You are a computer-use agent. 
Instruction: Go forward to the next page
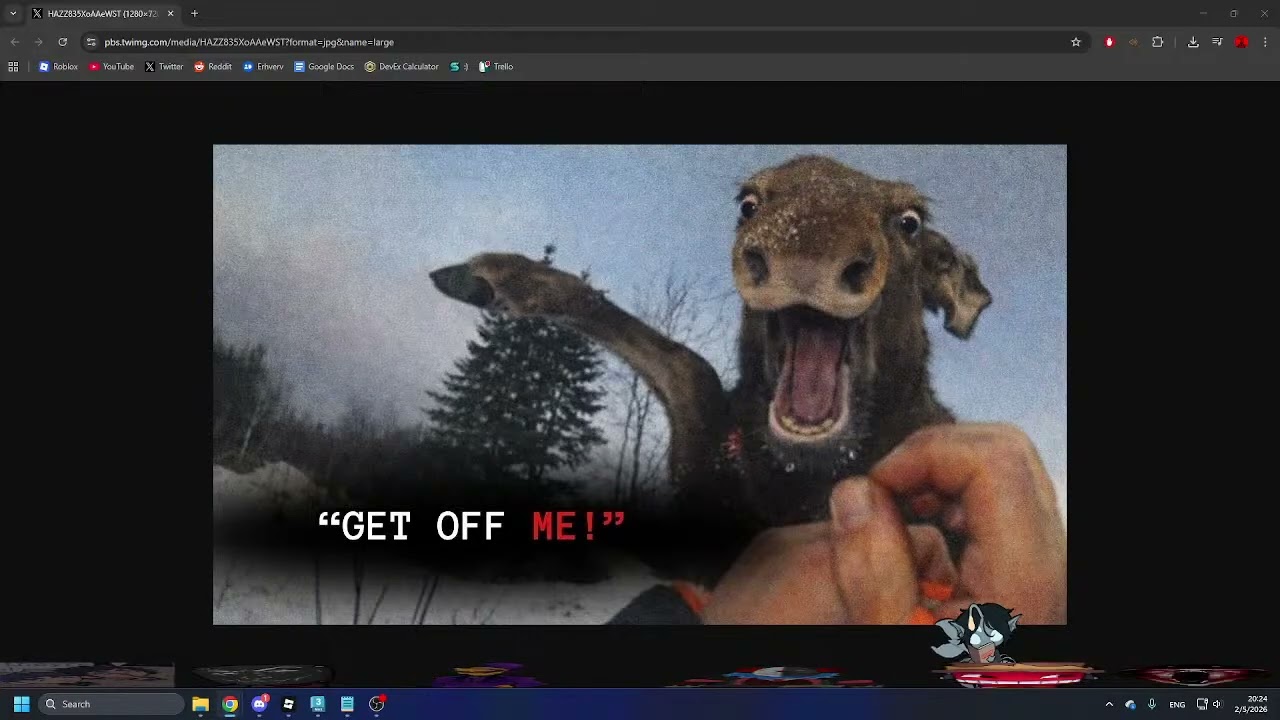point(38,42)
